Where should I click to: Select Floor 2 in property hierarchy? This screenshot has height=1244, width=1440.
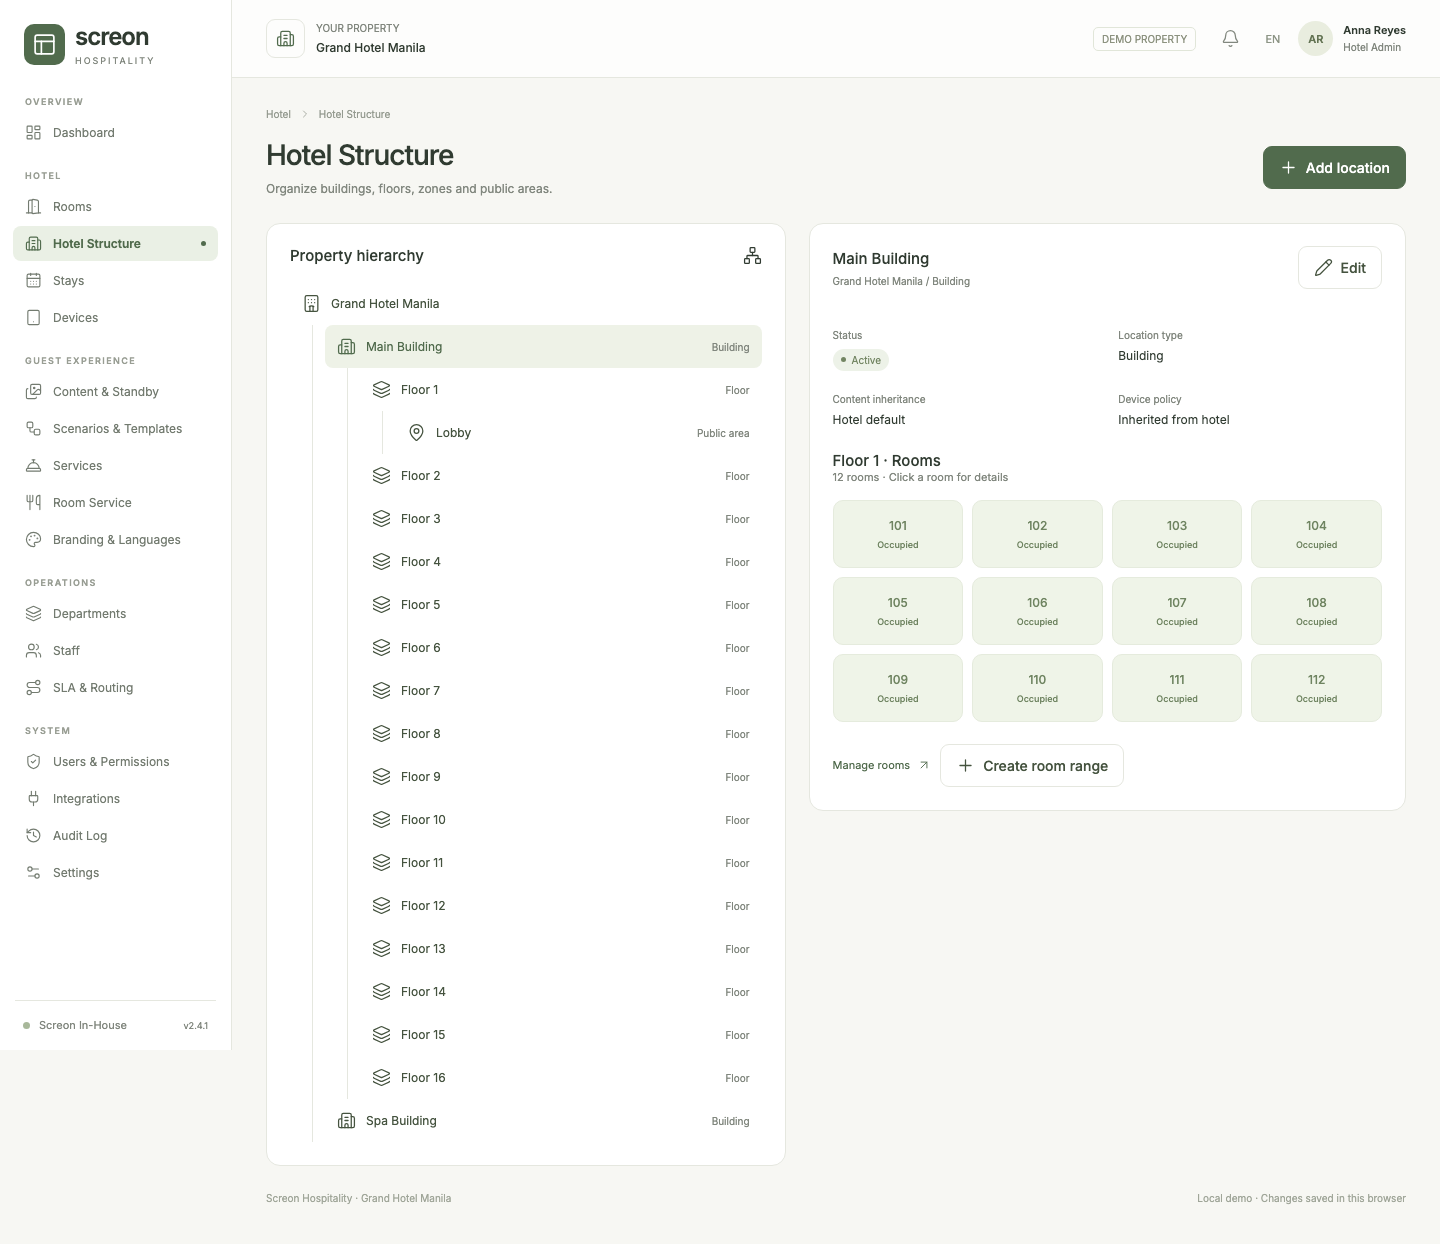[561, 476]
